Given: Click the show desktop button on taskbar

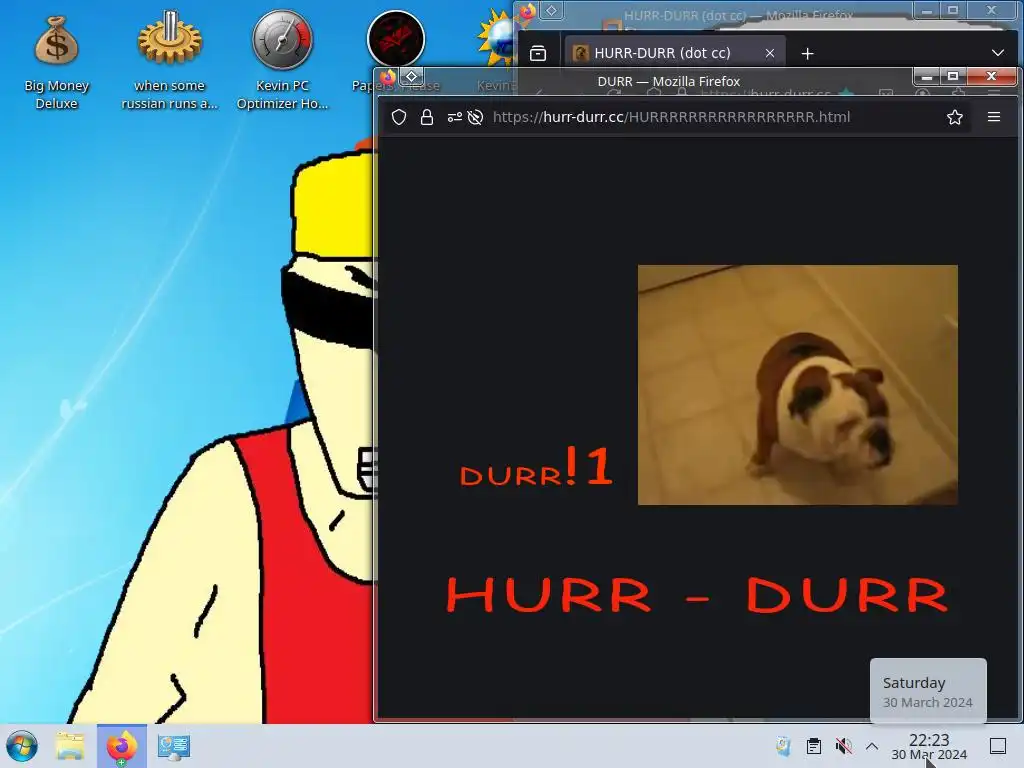Looking at the screenshot, I should point(998,746).
